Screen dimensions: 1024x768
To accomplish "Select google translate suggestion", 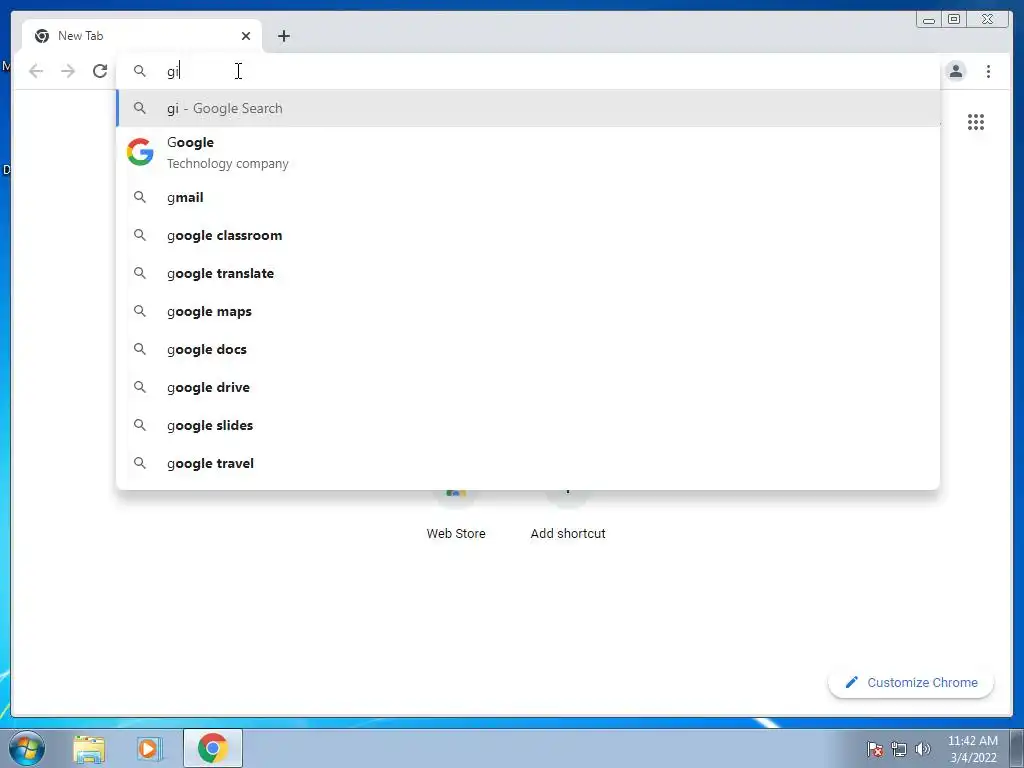I will pyautogui.click(x=528, y=273).
